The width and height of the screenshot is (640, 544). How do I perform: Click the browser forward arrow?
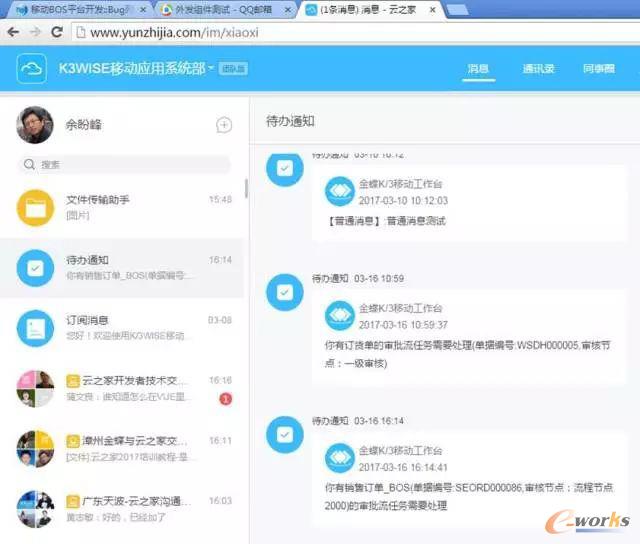coord(36,32)
